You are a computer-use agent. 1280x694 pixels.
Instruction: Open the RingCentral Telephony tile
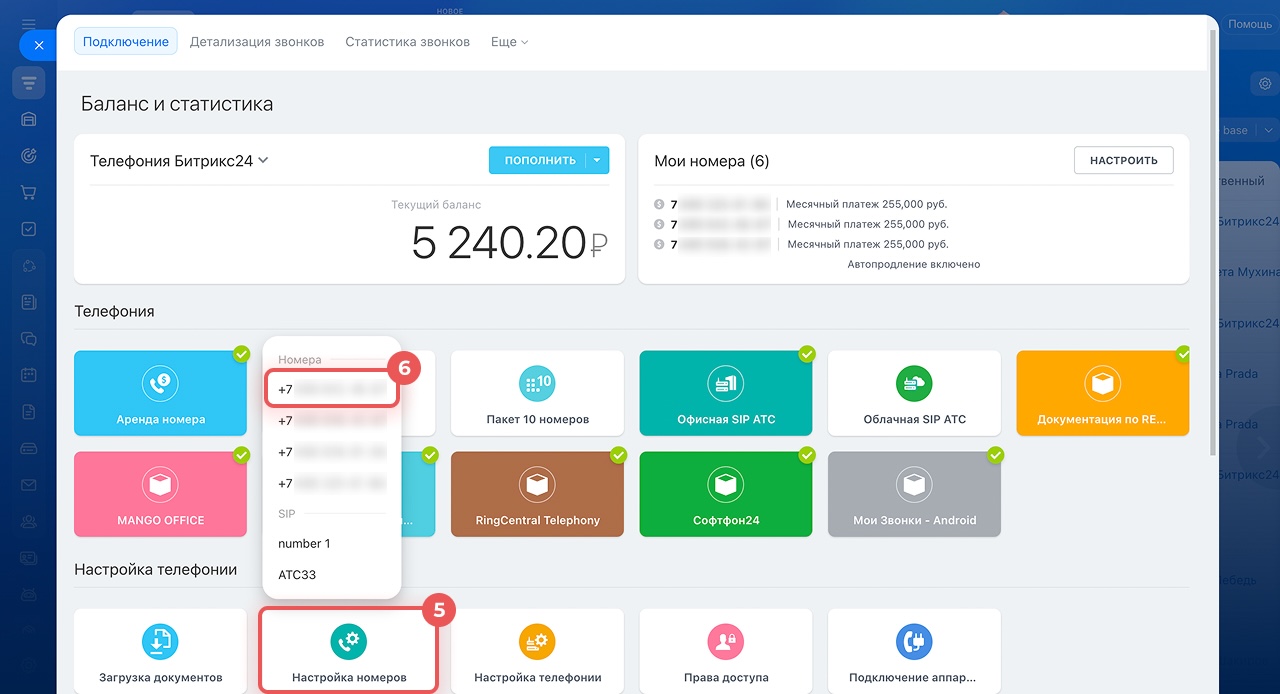pos(537,494)
